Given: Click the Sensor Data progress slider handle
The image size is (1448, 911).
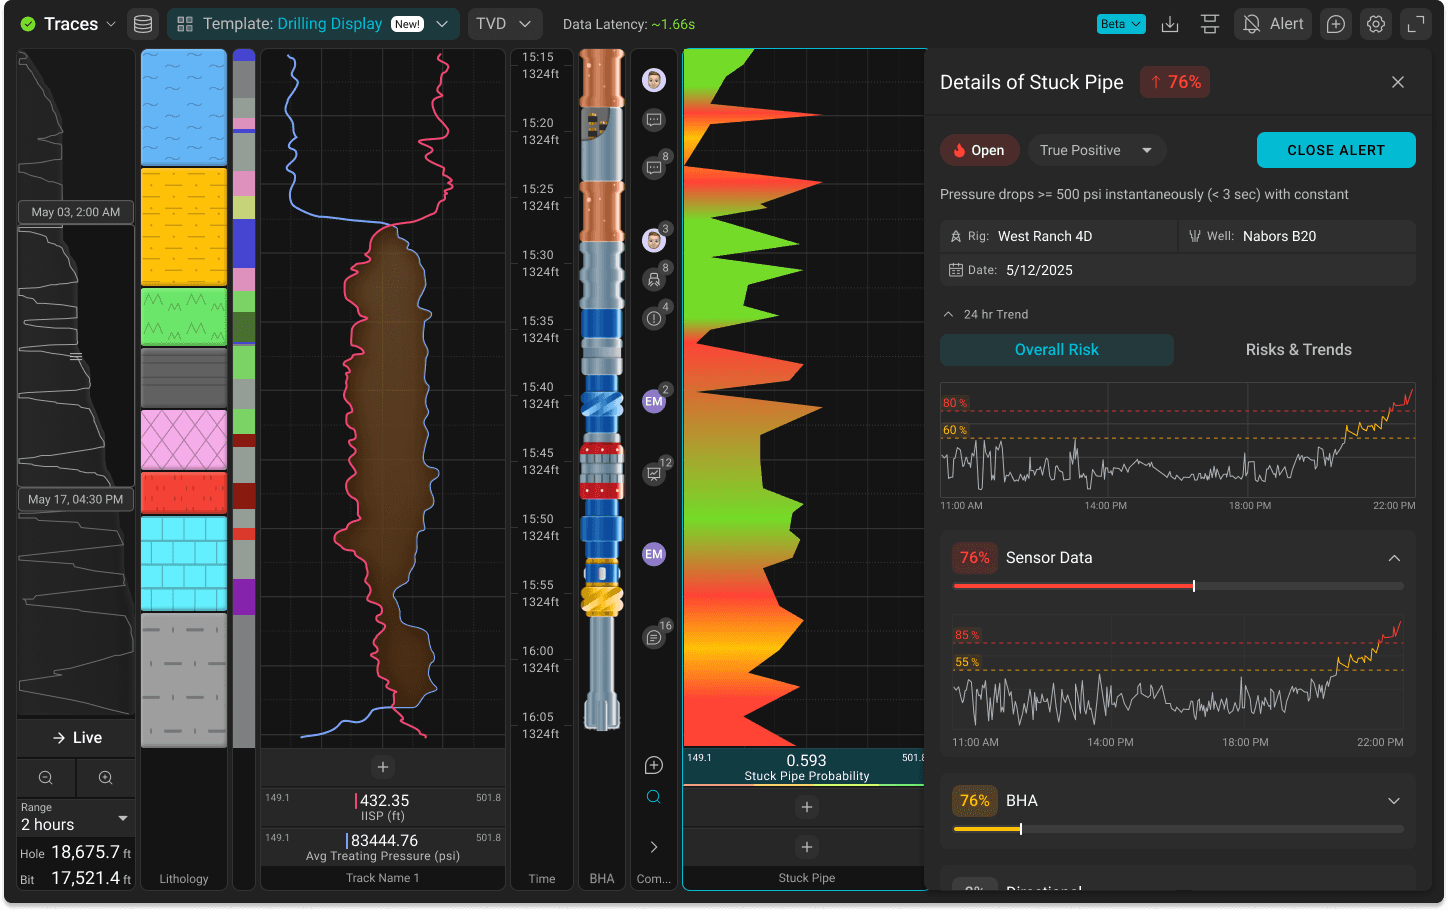Looking at the screenshot, I should tap(1194, 586).
